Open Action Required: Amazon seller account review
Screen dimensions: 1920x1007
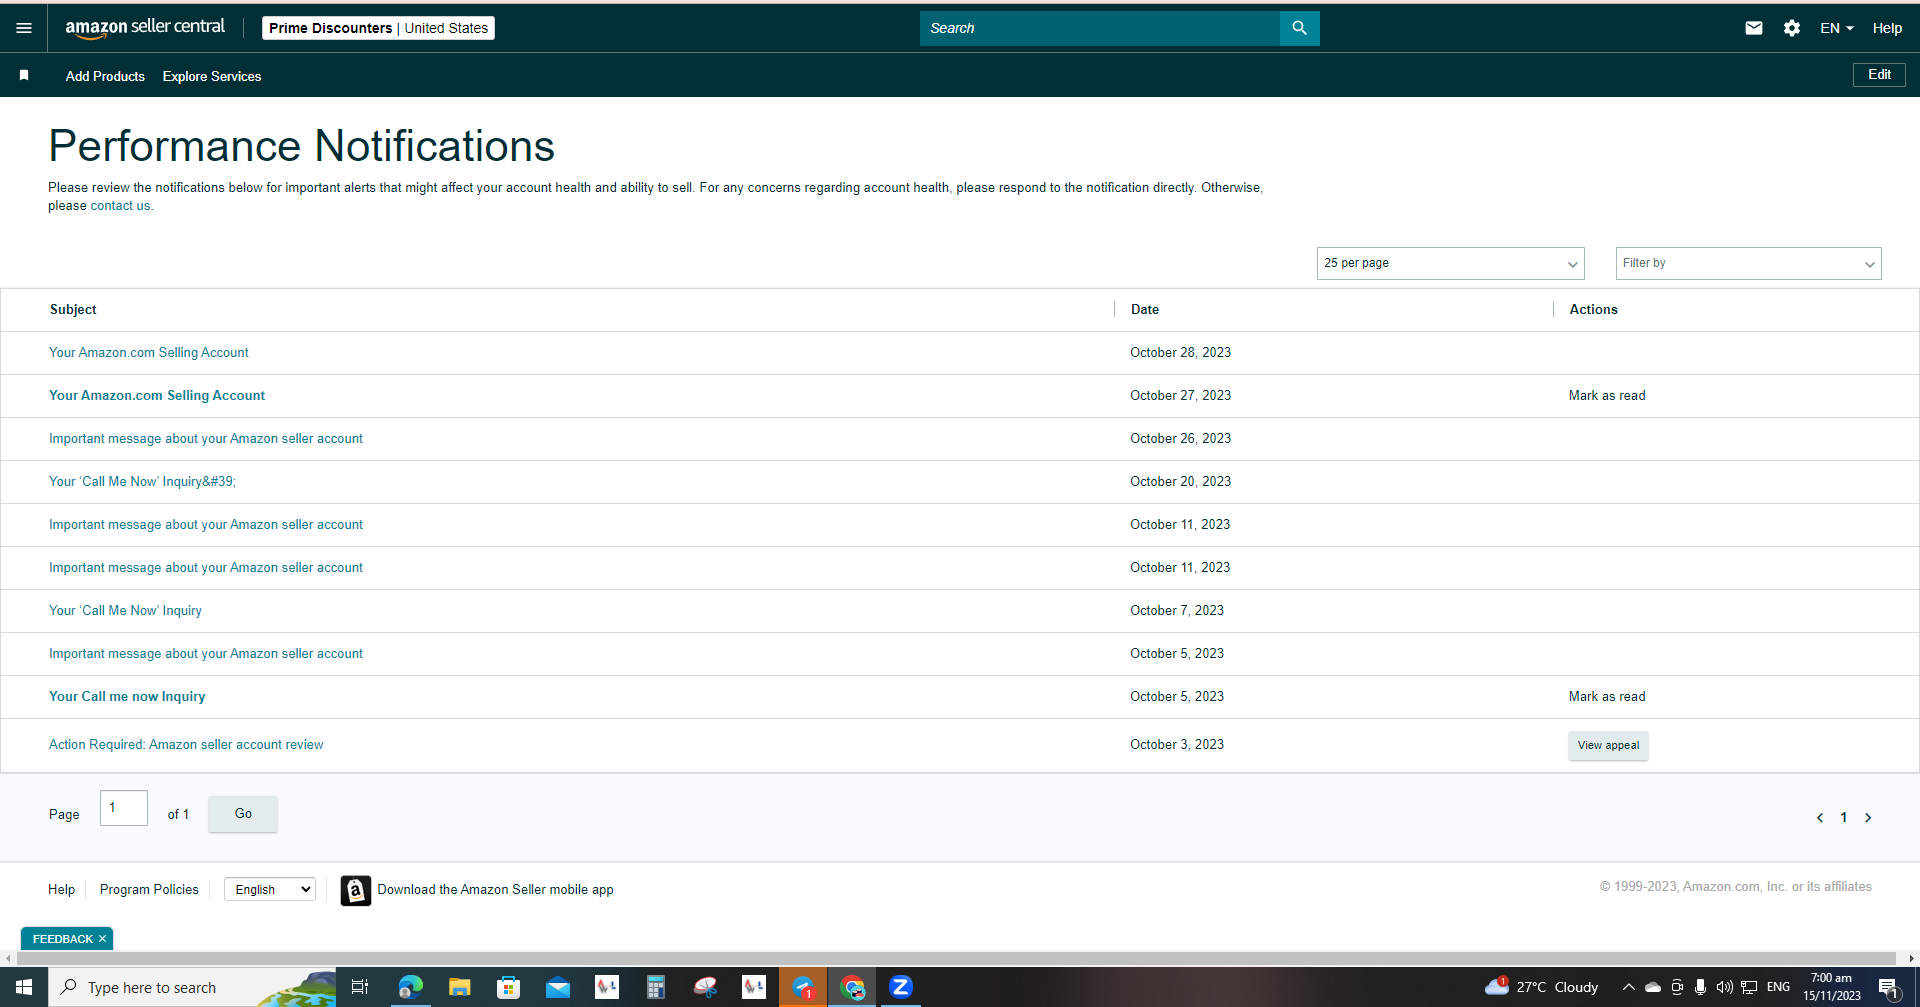[x=186, y=745]
